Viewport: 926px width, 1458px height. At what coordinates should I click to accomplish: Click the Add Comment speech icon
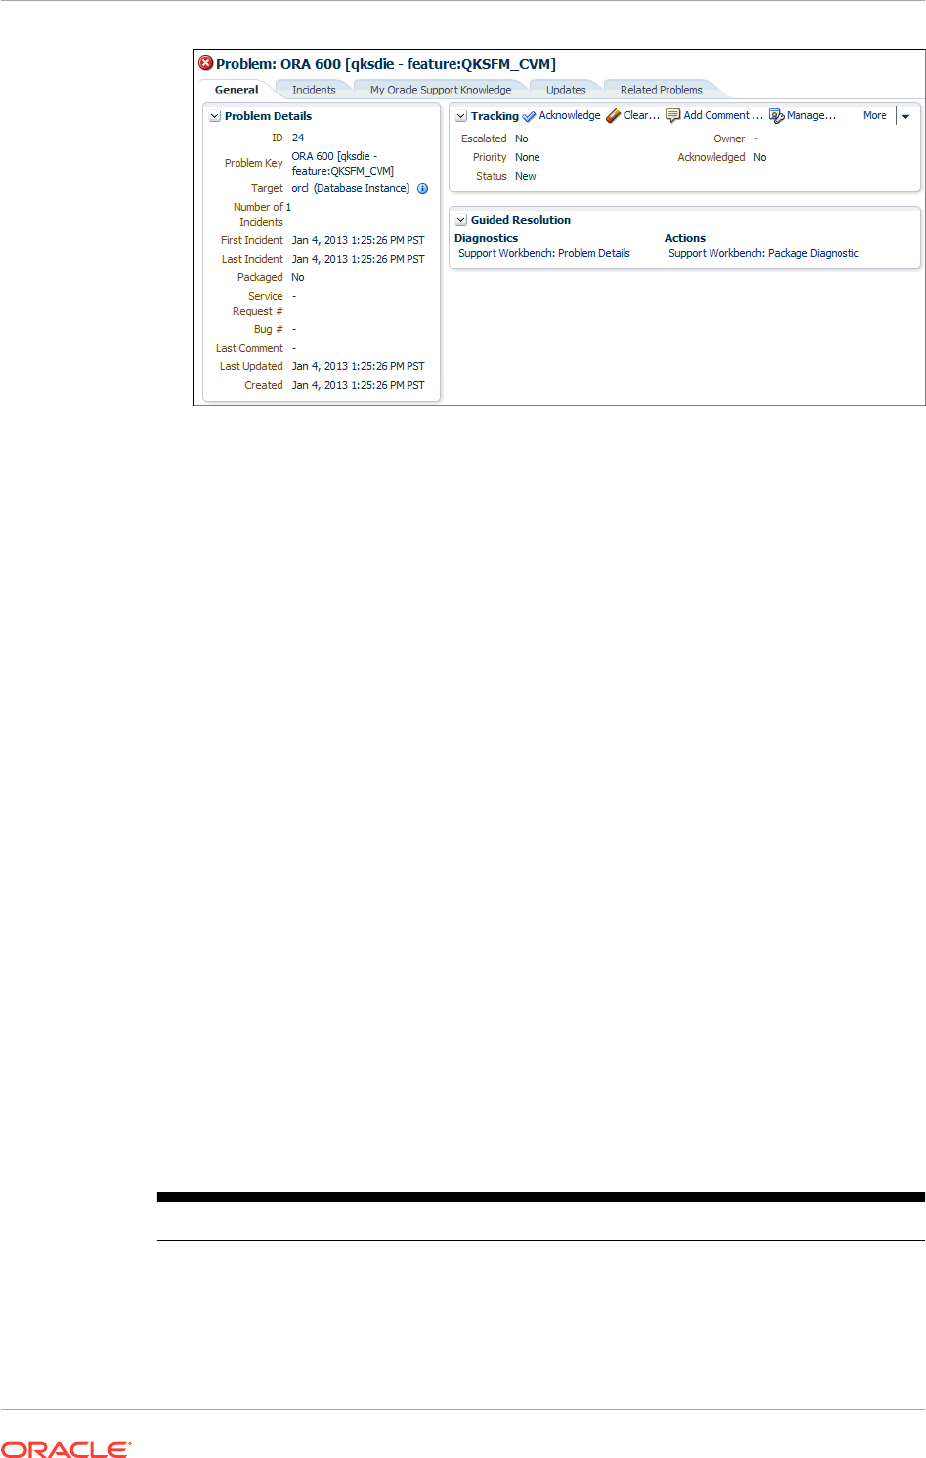[673, 116]
